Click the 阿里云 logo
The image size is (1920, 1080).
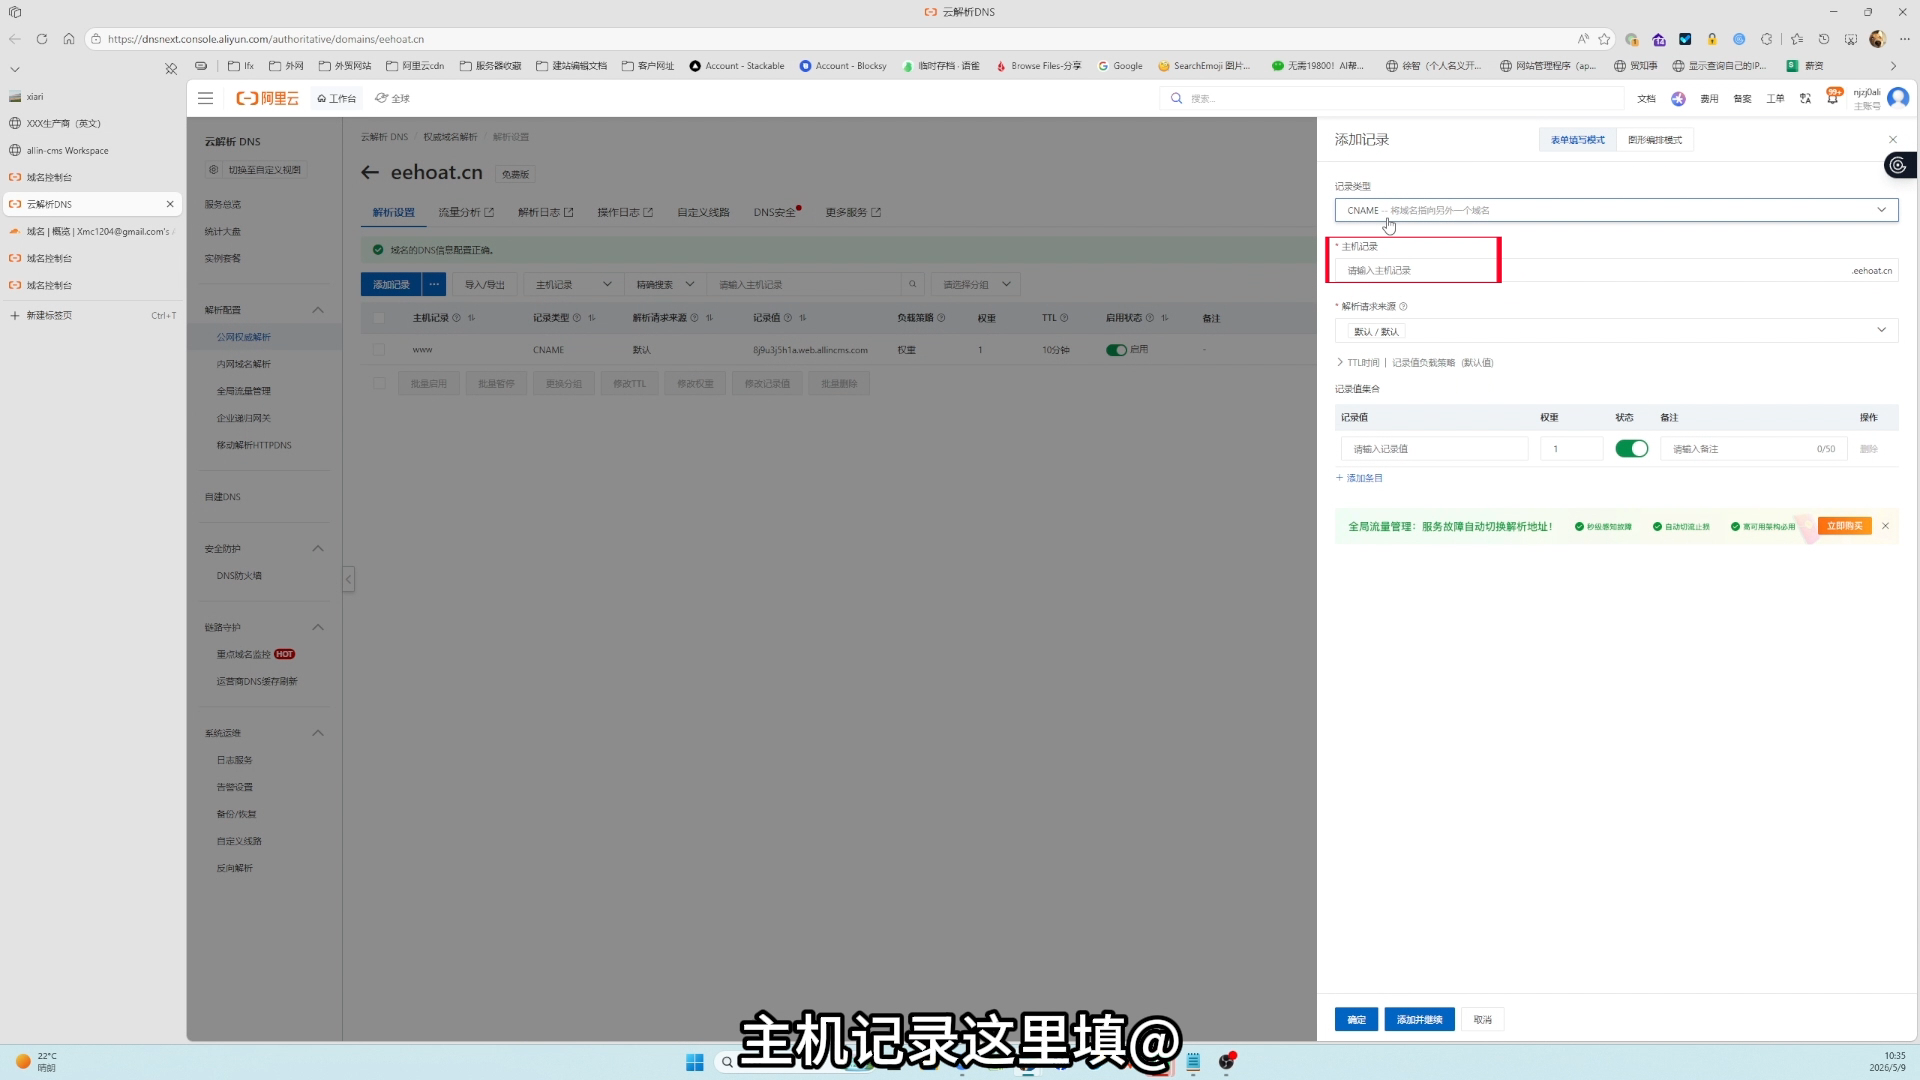(x=267, y=98)
